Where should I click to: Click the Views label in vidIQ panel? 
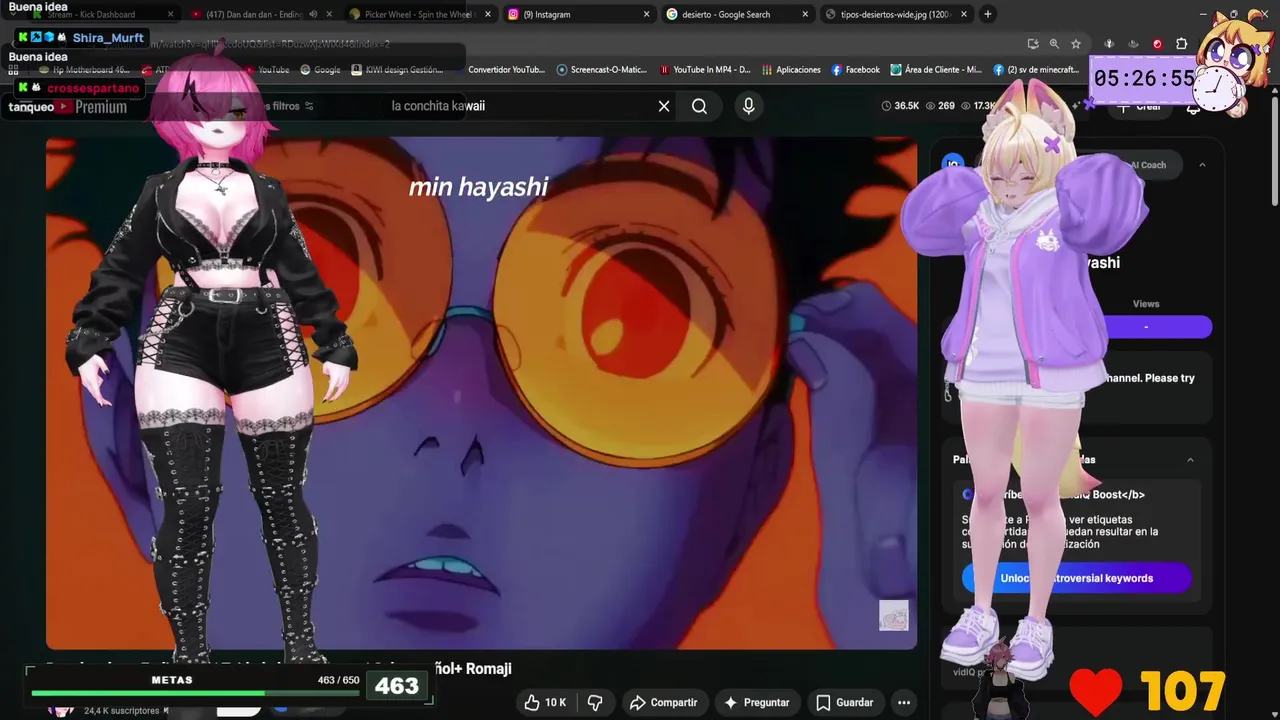[1146, 304]
